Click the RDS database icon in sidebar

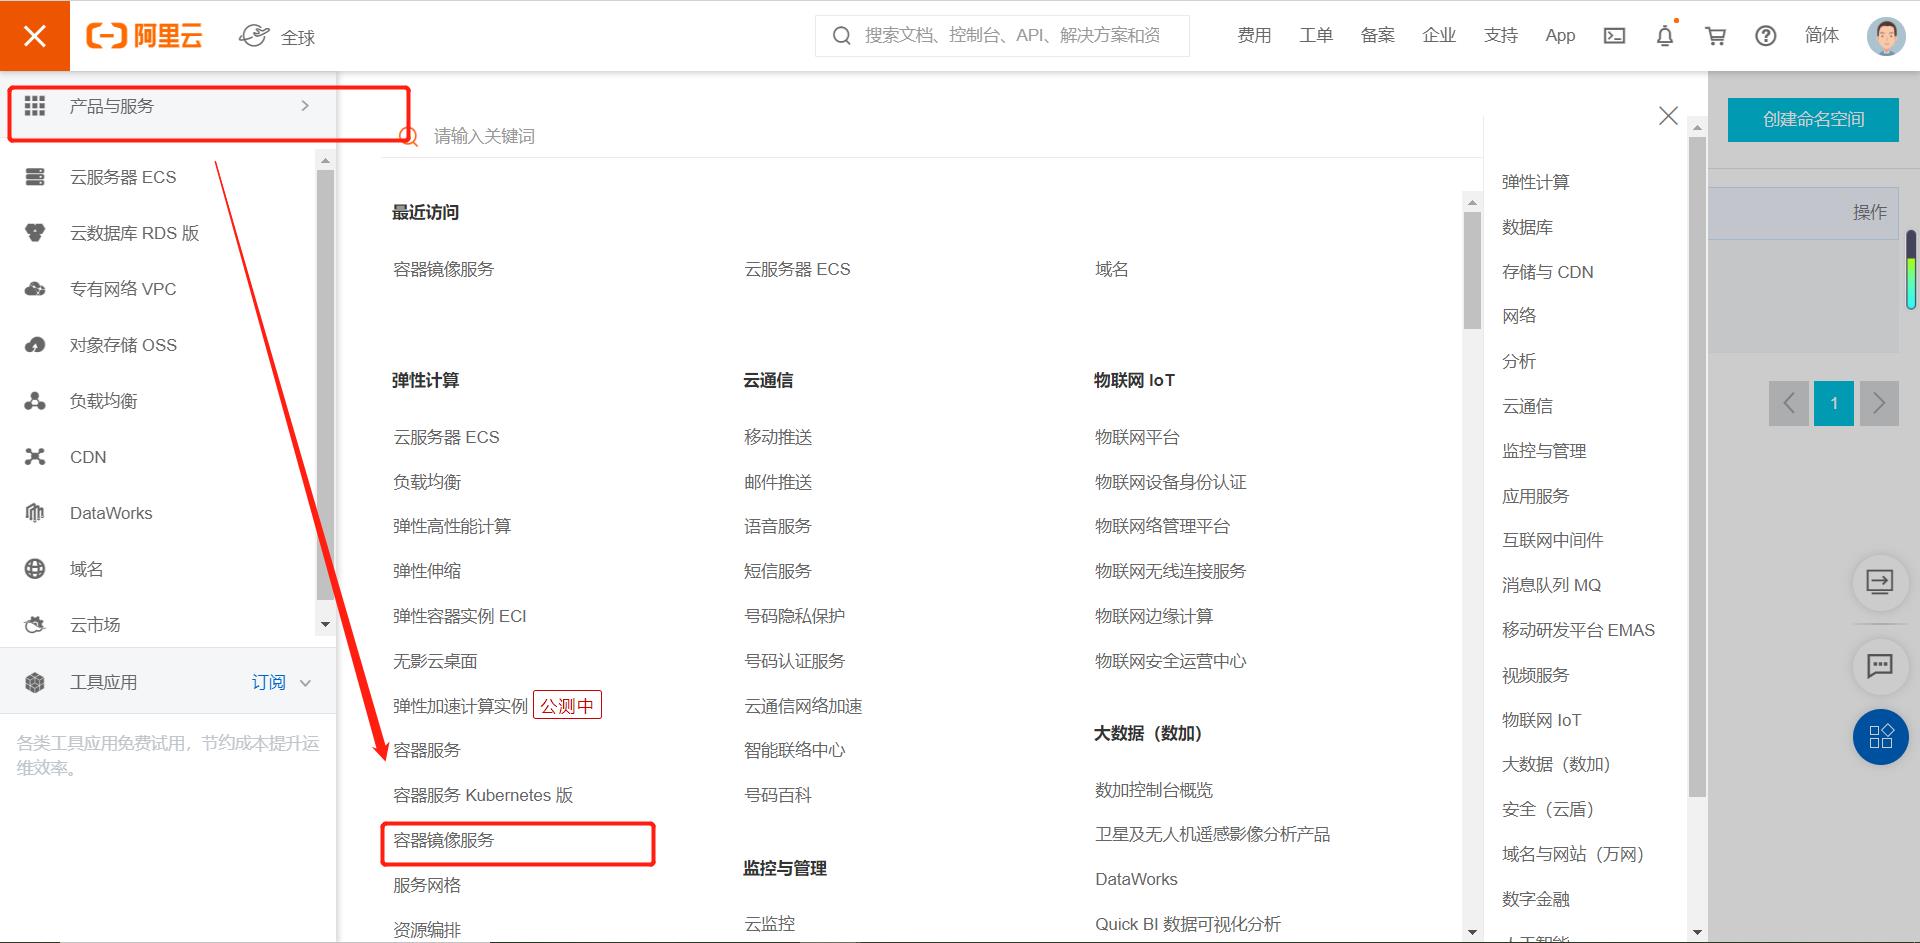coord(35,233)
